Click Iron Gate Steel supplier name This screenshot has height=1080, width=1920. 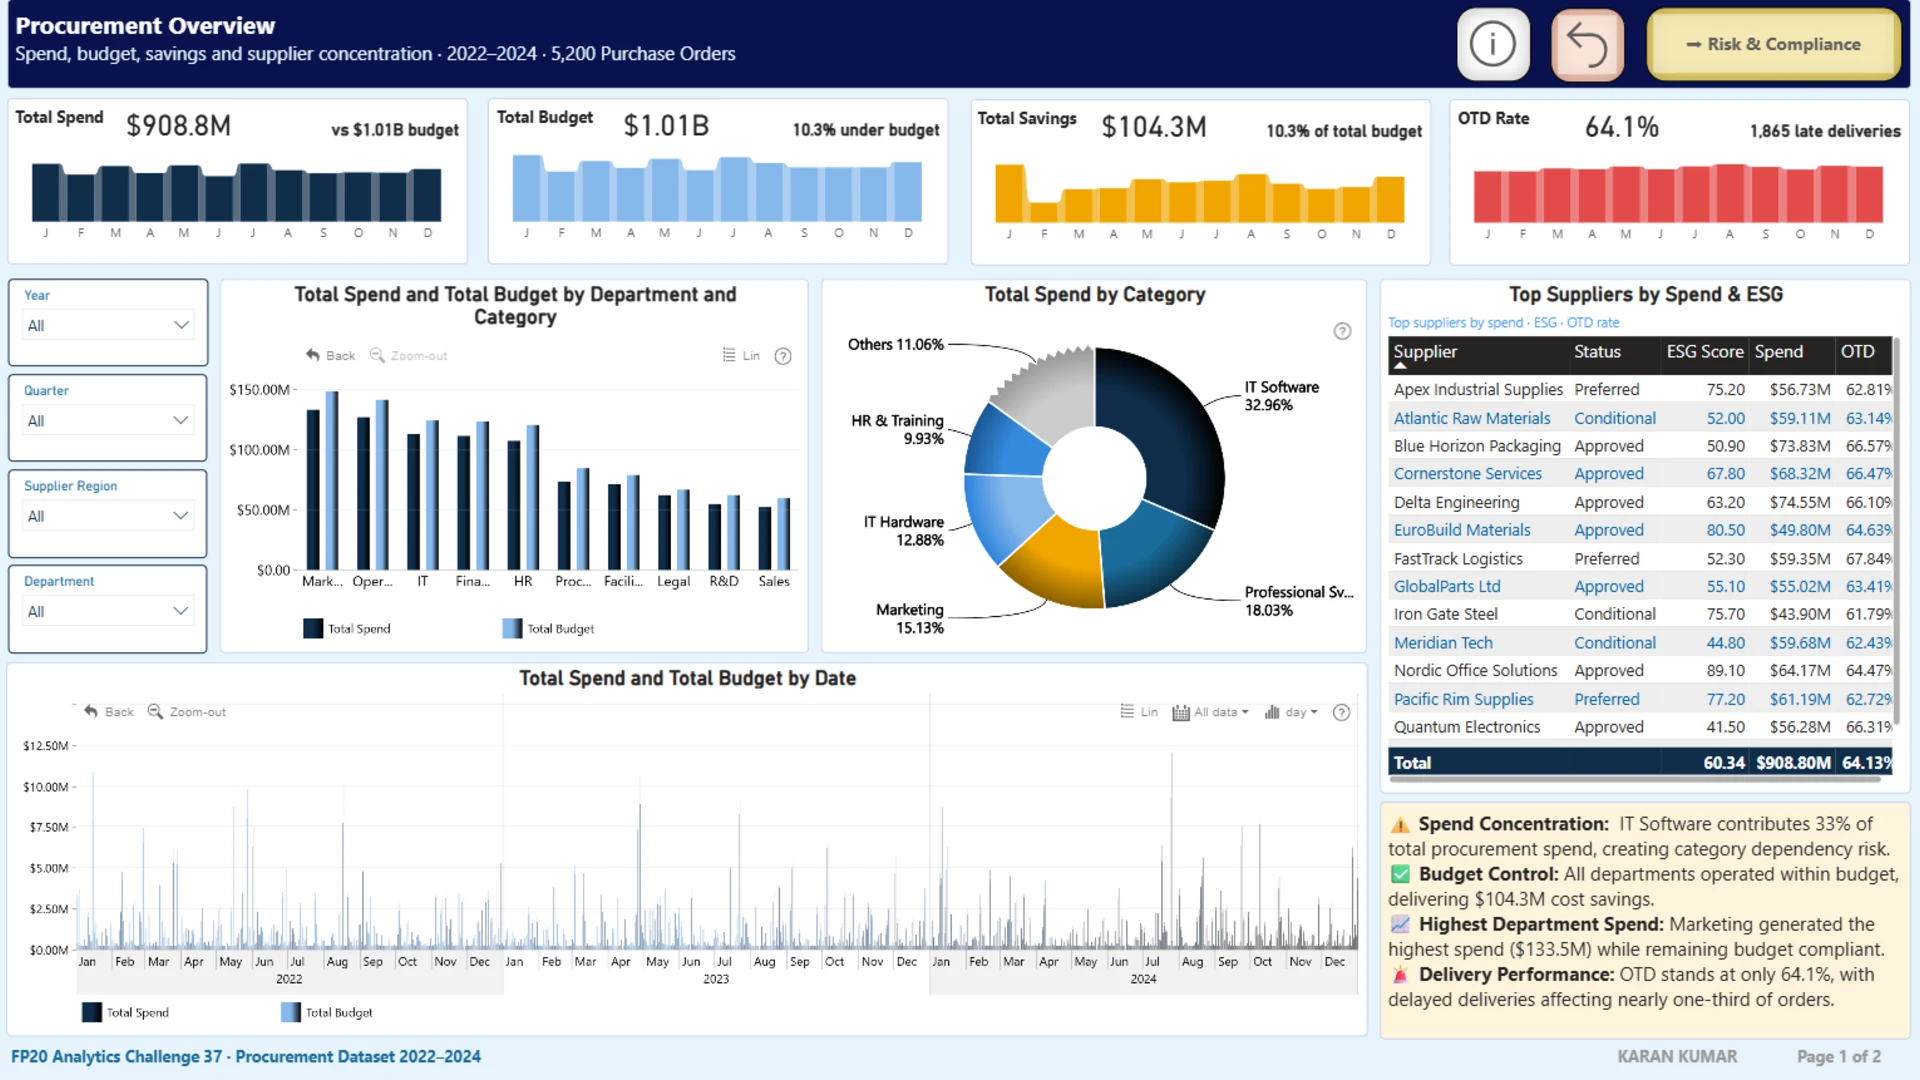(1445, 615)
